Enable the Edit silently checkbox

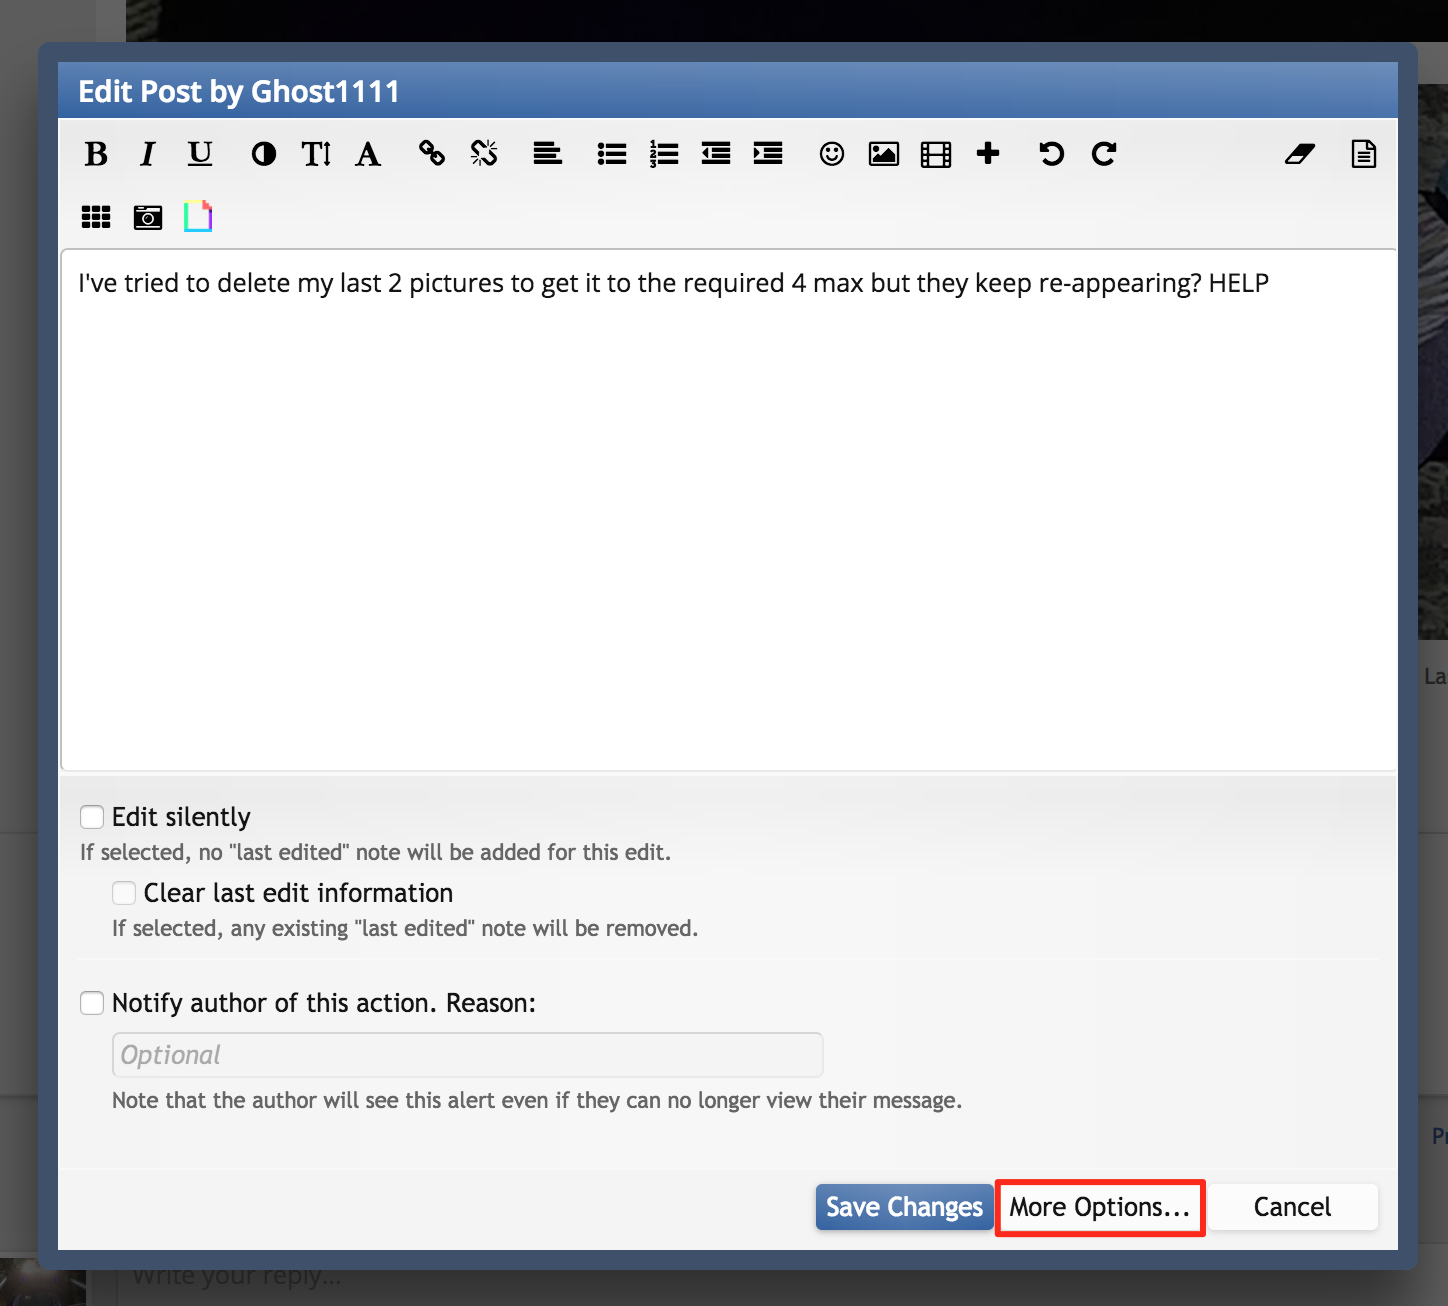pos(92,817)
